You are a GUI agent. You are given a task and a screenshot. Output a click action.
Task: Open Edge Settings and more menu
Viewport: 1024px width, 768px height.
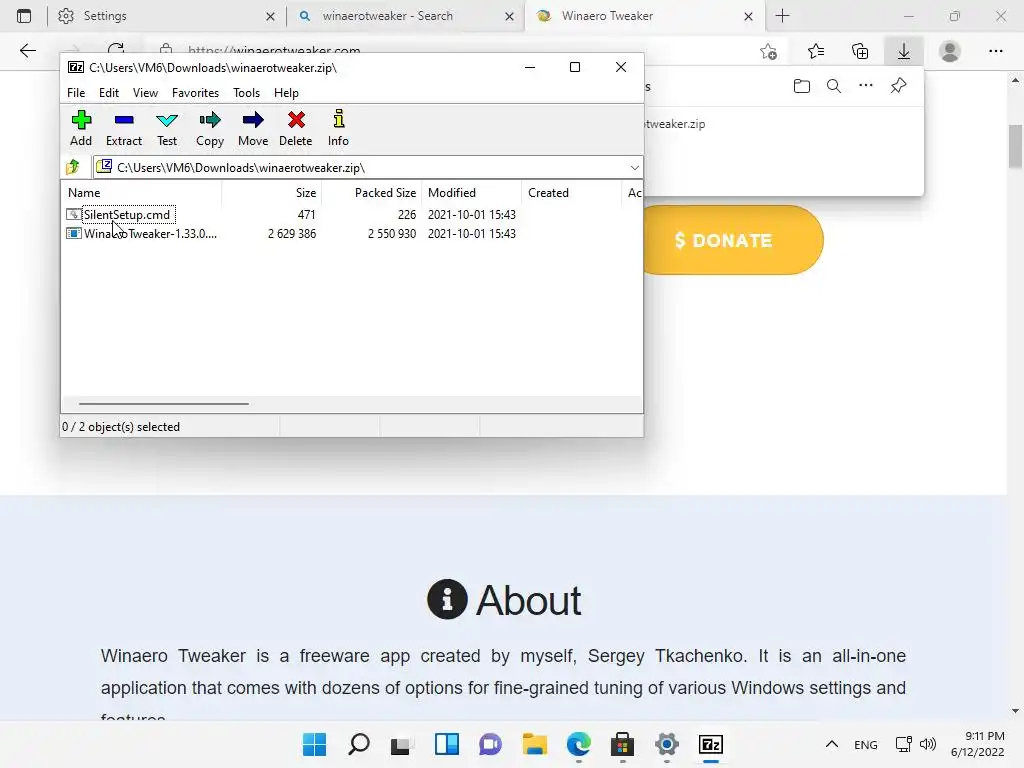coord(995,51)
